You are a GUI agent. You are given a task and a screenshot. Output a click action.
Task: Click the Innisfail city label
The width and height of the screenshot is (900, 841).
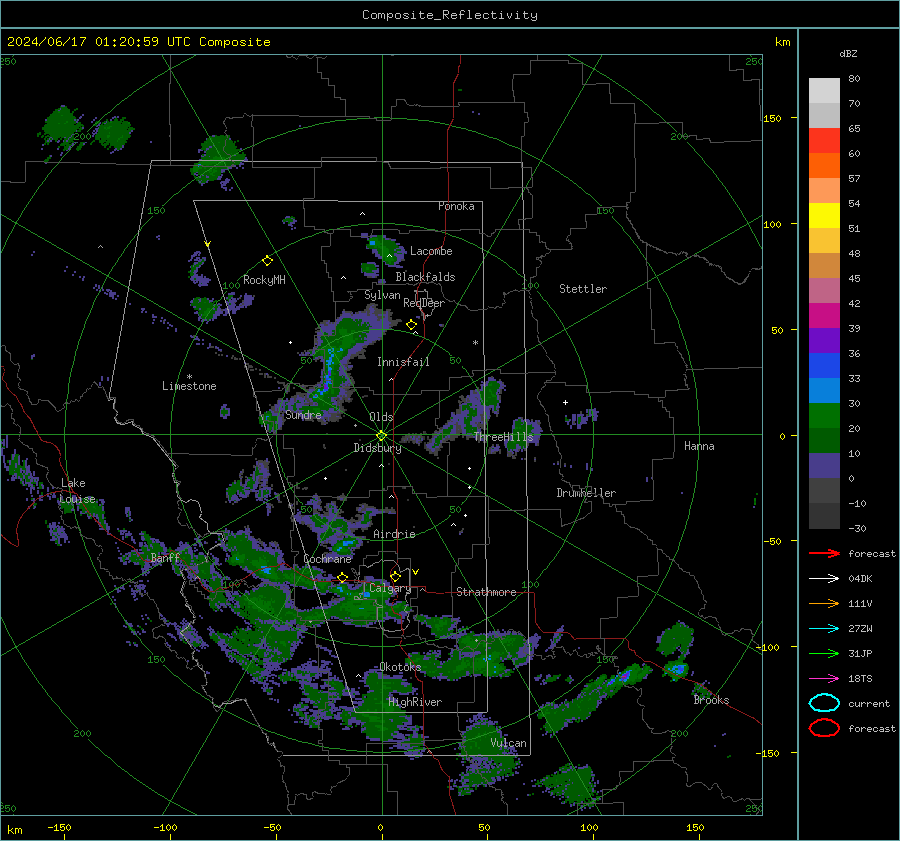coord(403,362)
